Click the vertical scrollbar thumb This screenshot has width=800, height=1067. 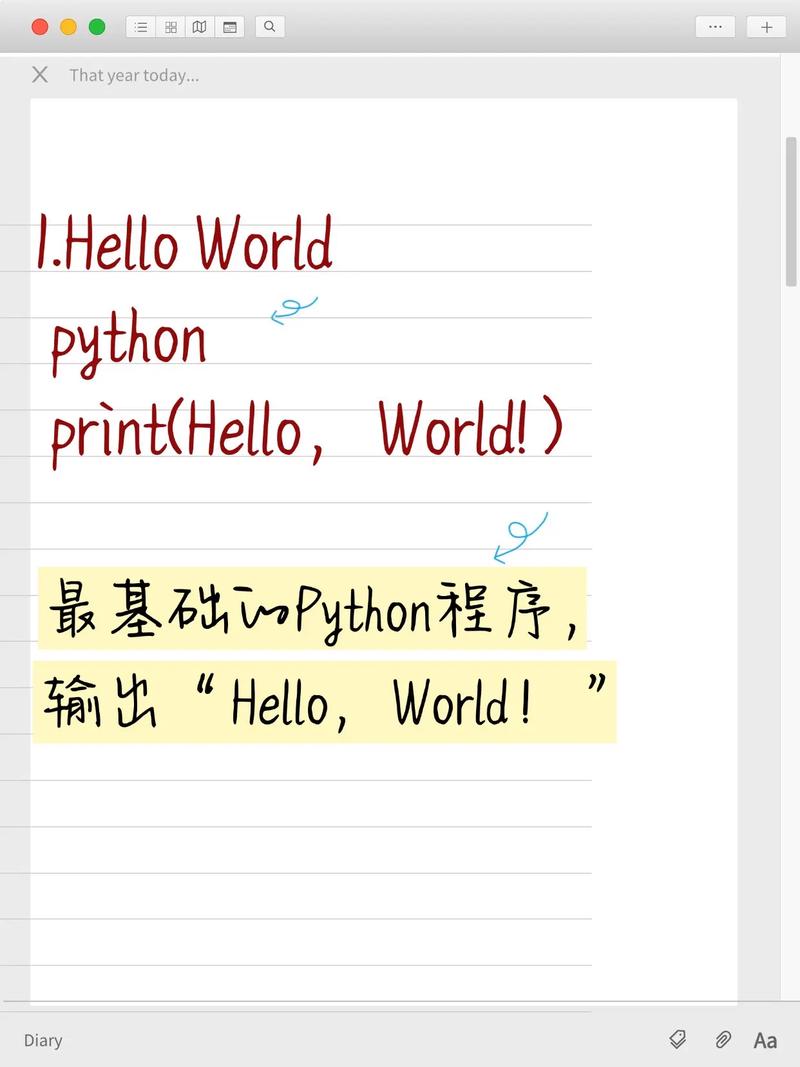(790, 212)
